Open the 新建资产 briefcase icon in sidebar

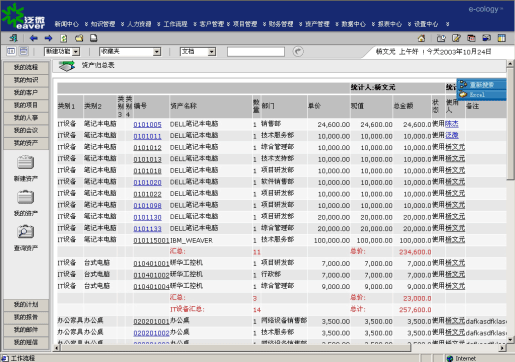tap(26, 163)
